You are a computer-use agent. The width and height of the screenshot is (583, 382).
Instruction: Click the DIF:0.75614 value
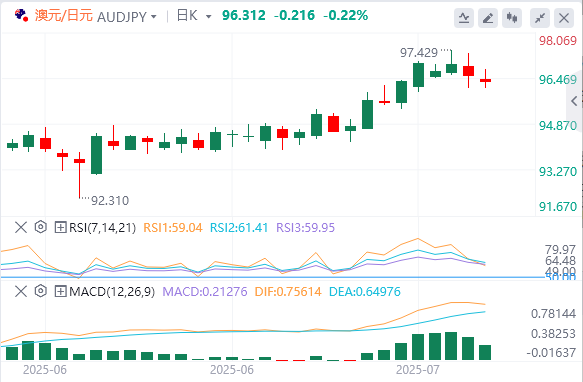click(x=288, y=292)
